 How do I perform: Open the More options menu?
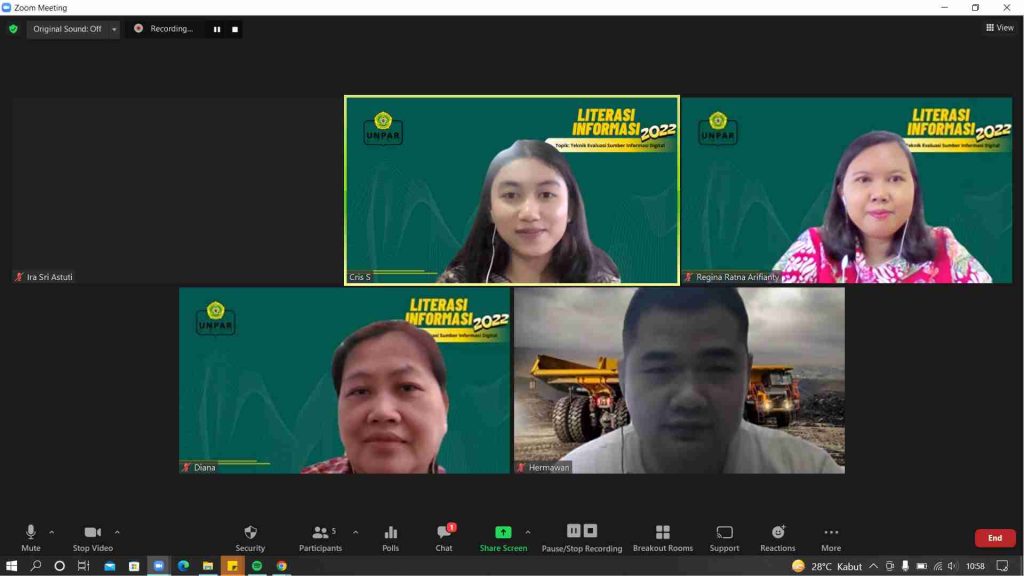pos(830,537)
